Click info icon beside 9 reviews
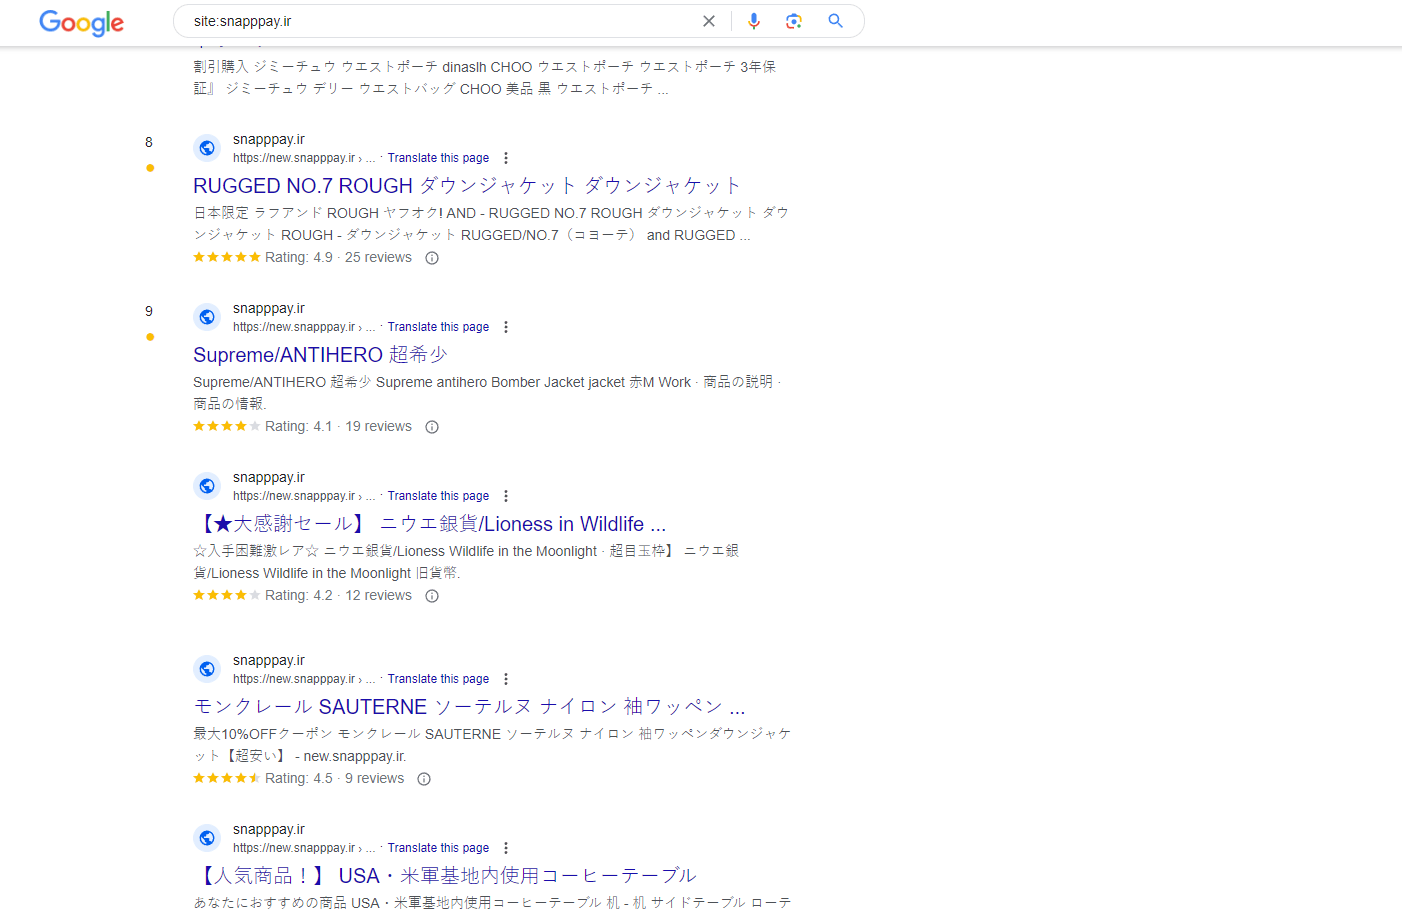 tap(424, 779)
